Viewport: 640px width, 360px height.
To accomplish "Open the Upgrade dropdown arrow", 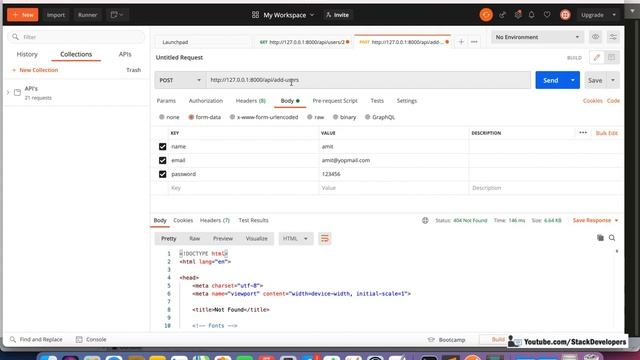I will point(613,15).
